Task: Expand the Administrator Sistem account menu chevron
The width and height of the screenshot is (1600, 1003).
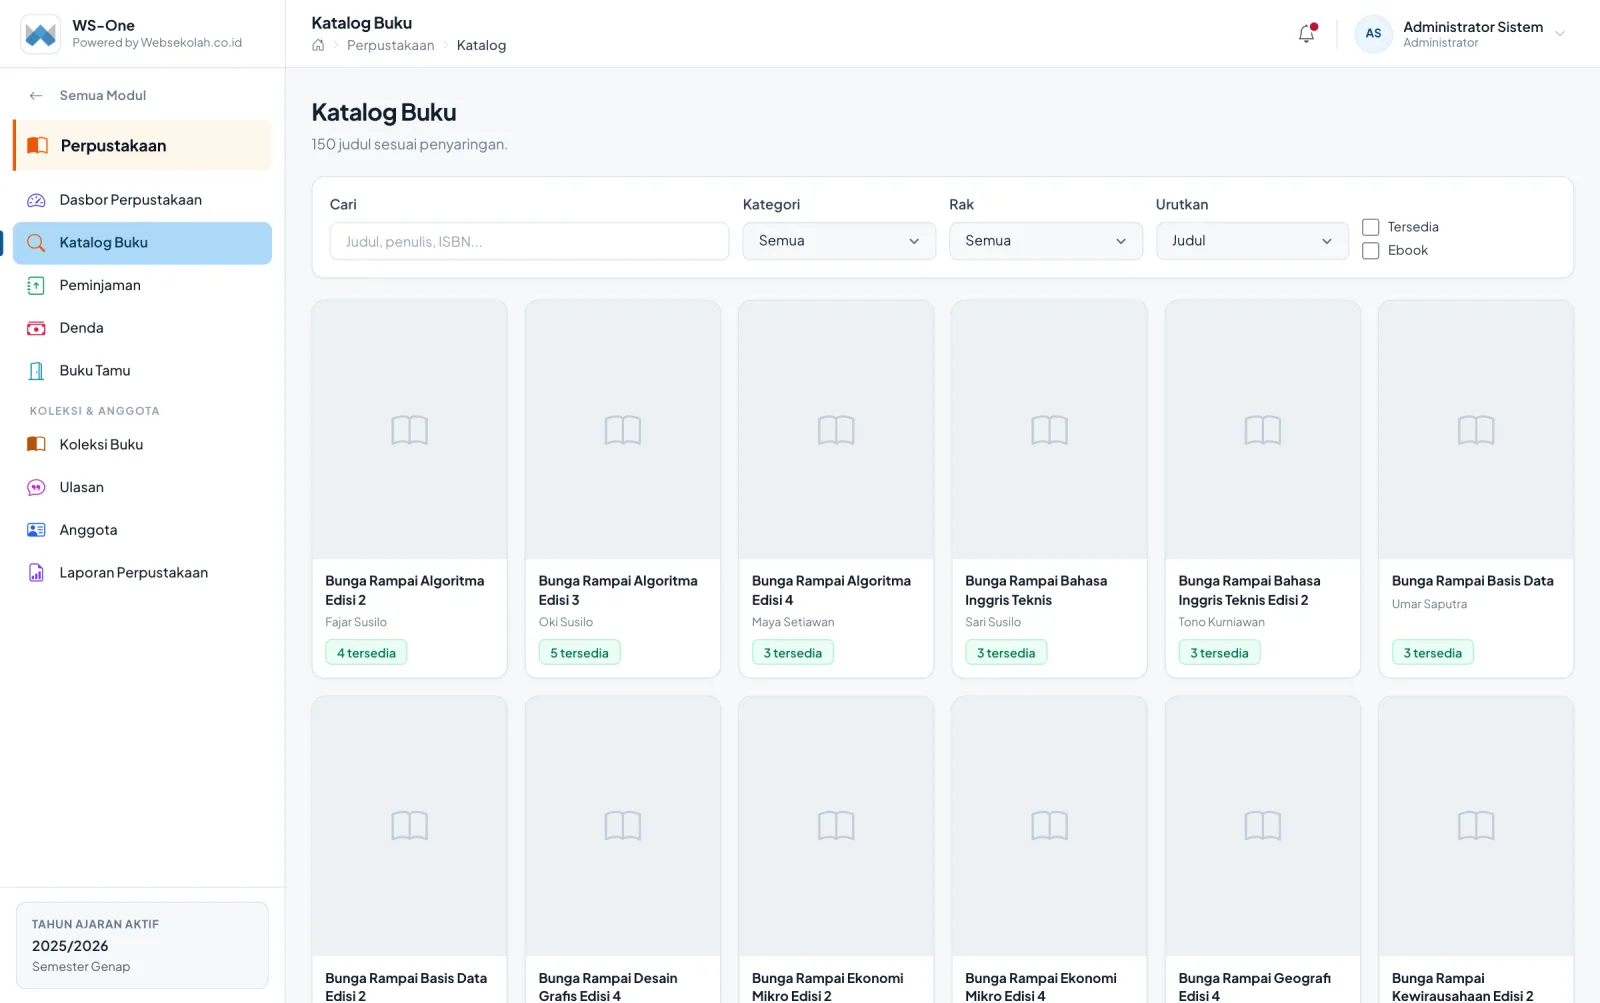Action: [1560, 34]
